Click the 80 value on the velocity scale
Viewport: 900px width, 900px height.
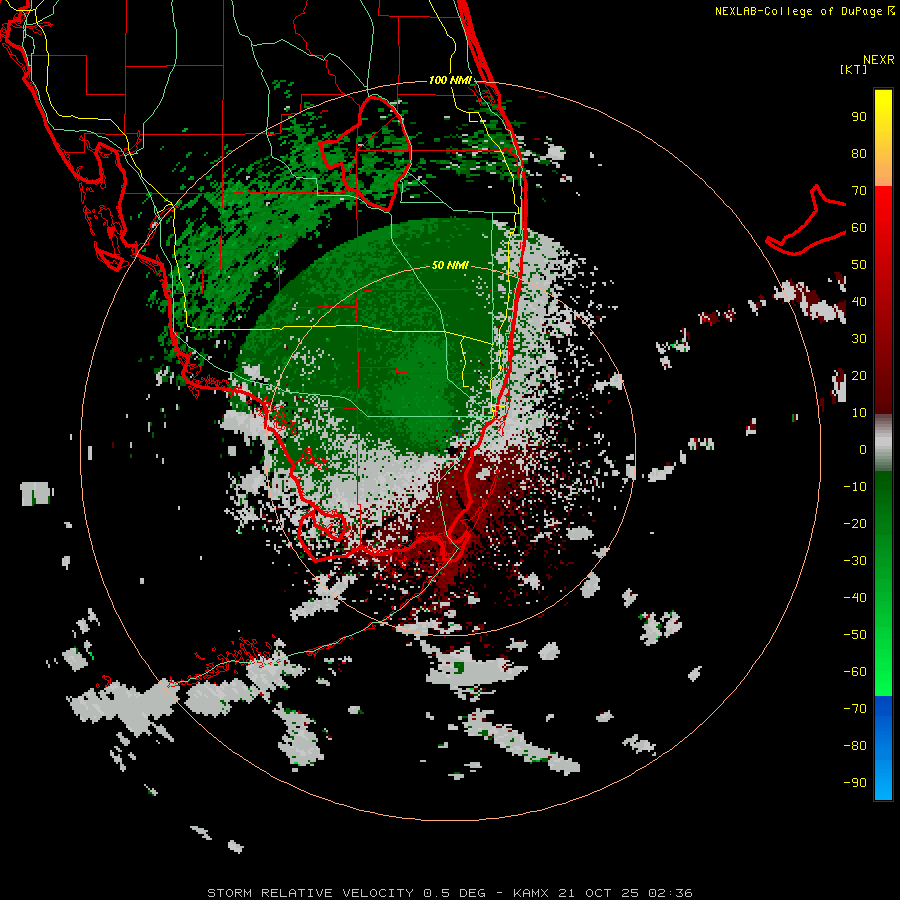pyautogui.click(x=859, y=153)
